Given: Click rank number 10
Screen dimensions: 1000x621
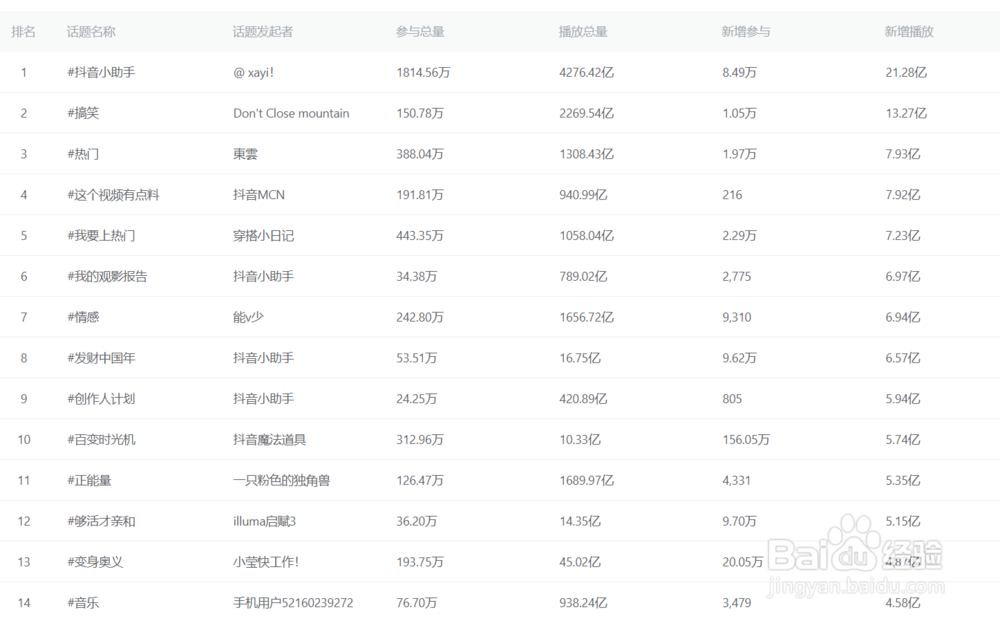Looking at the screenshot, I should tap(24, 440).
